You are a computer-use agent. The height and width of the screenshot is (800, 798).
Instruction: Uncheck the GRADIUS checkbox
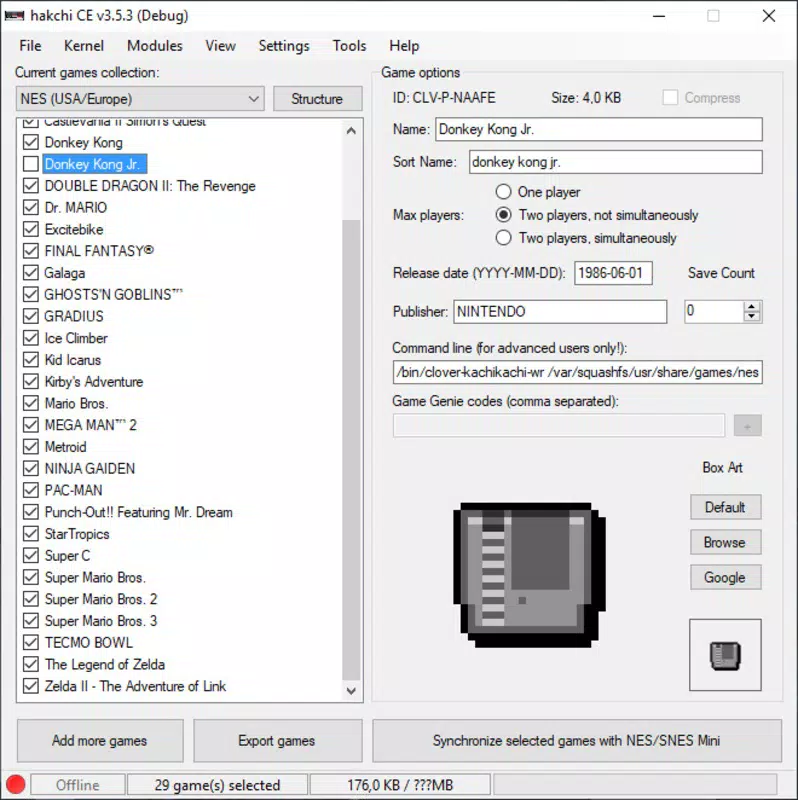[31, 316]
